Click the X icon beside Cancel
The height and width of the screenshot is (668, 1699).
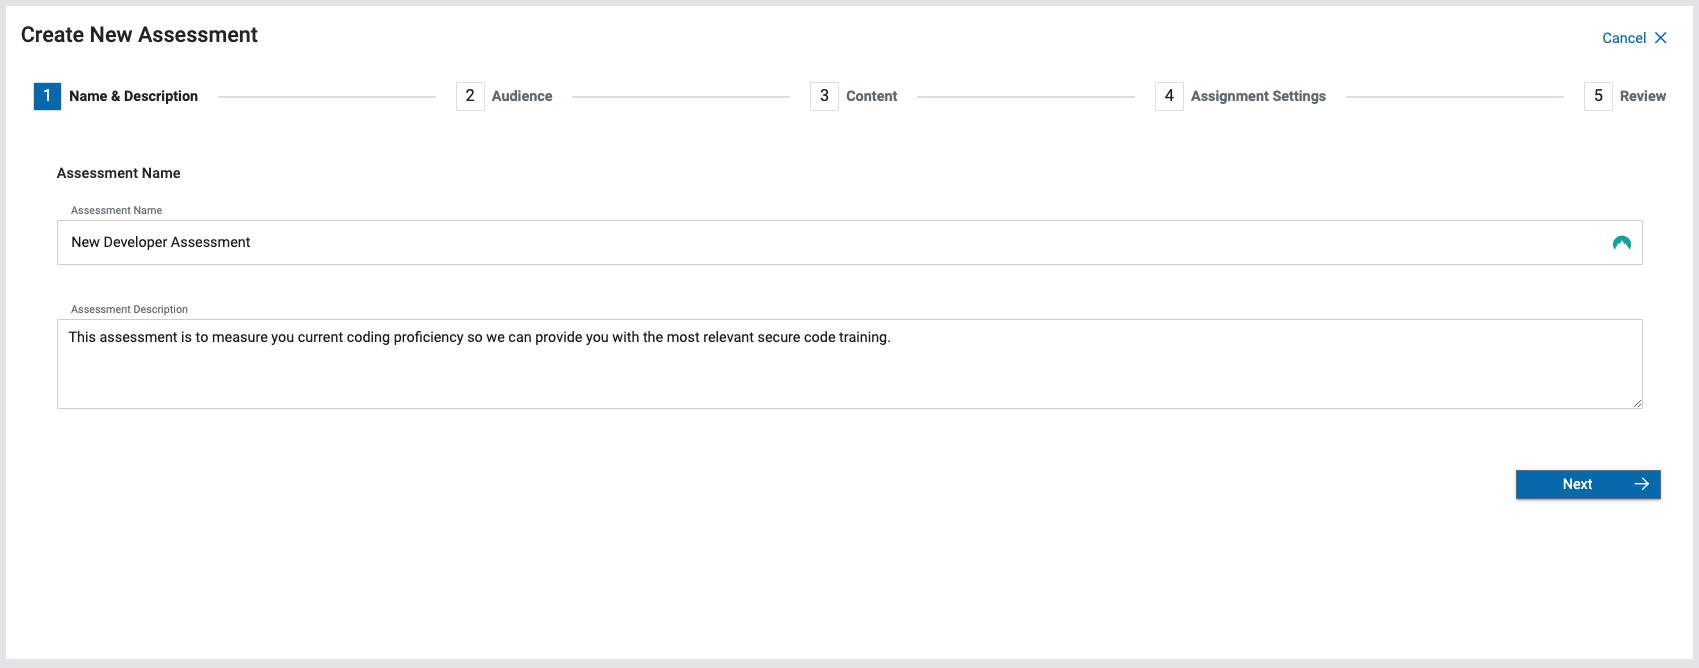coord(1661,38)
